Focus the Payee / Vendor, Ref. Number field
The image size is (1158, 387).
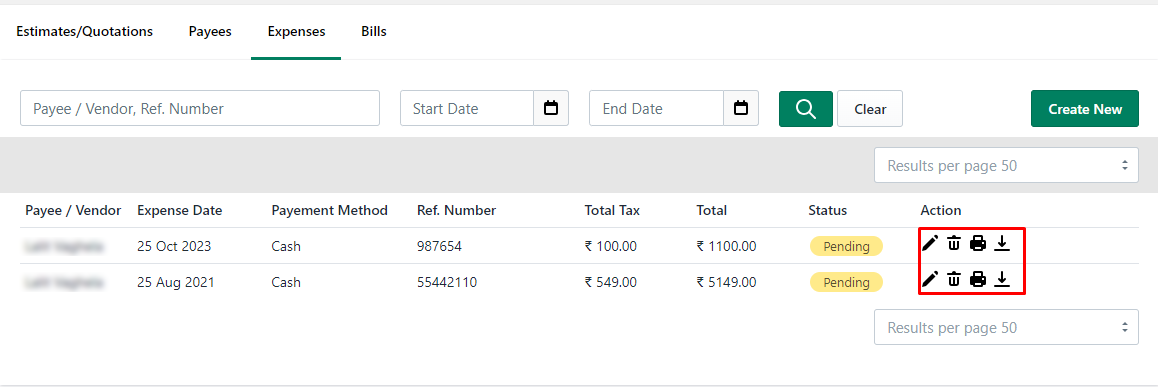200,109
